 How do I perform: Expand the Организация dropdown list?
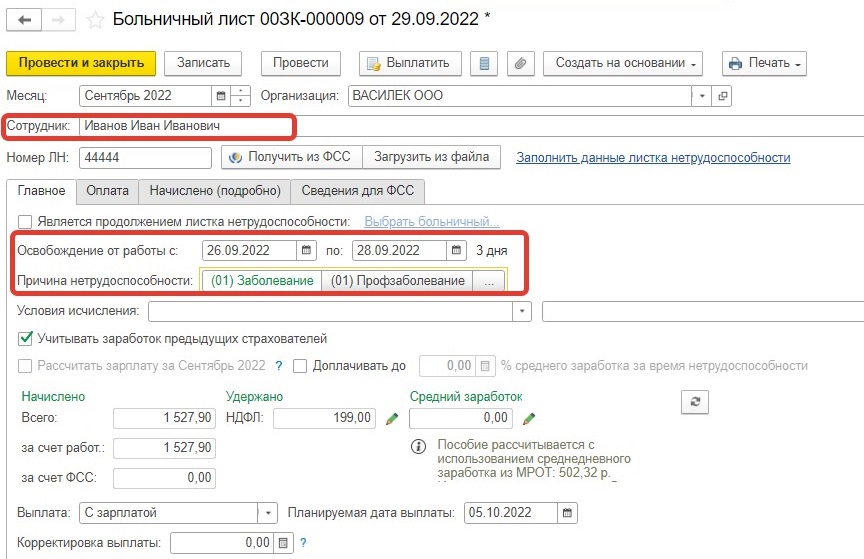[x=701, y=96]
